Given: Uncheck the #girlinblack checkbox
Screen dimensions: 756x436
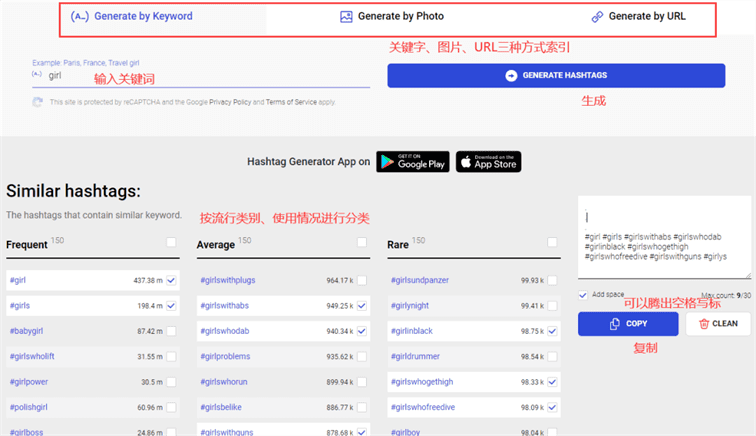Looking at the screenshot, I should [552, 331].
